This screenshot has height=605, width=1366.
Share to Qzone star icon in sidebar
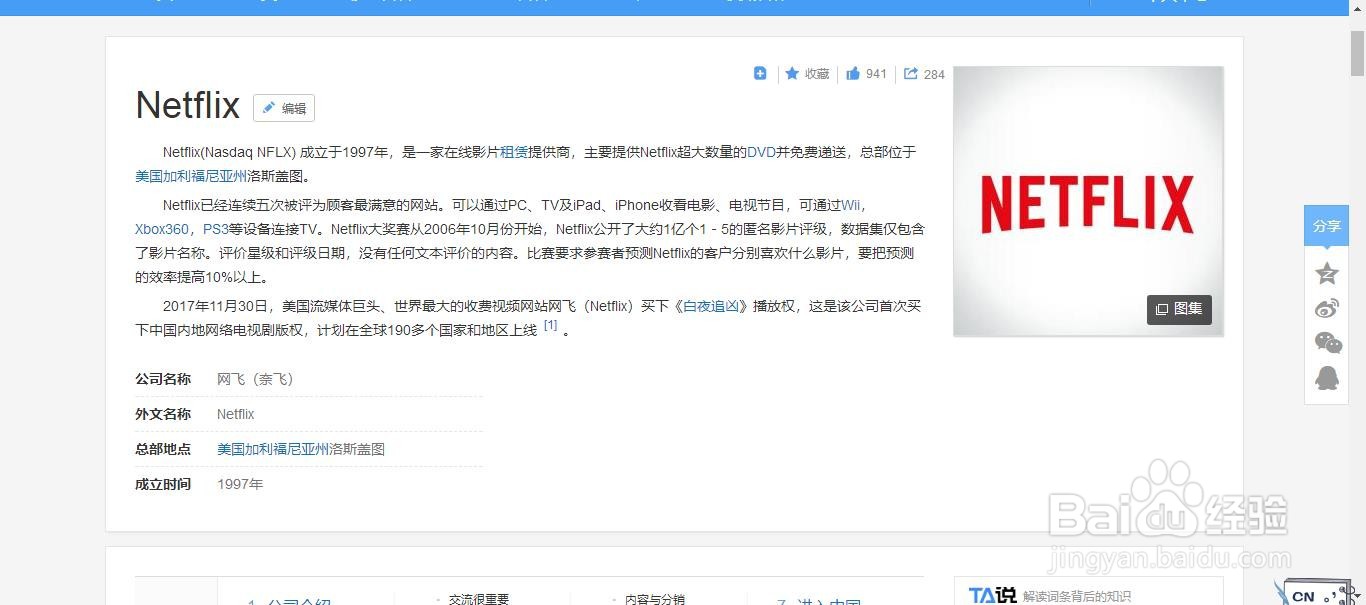coord(1327,273)
